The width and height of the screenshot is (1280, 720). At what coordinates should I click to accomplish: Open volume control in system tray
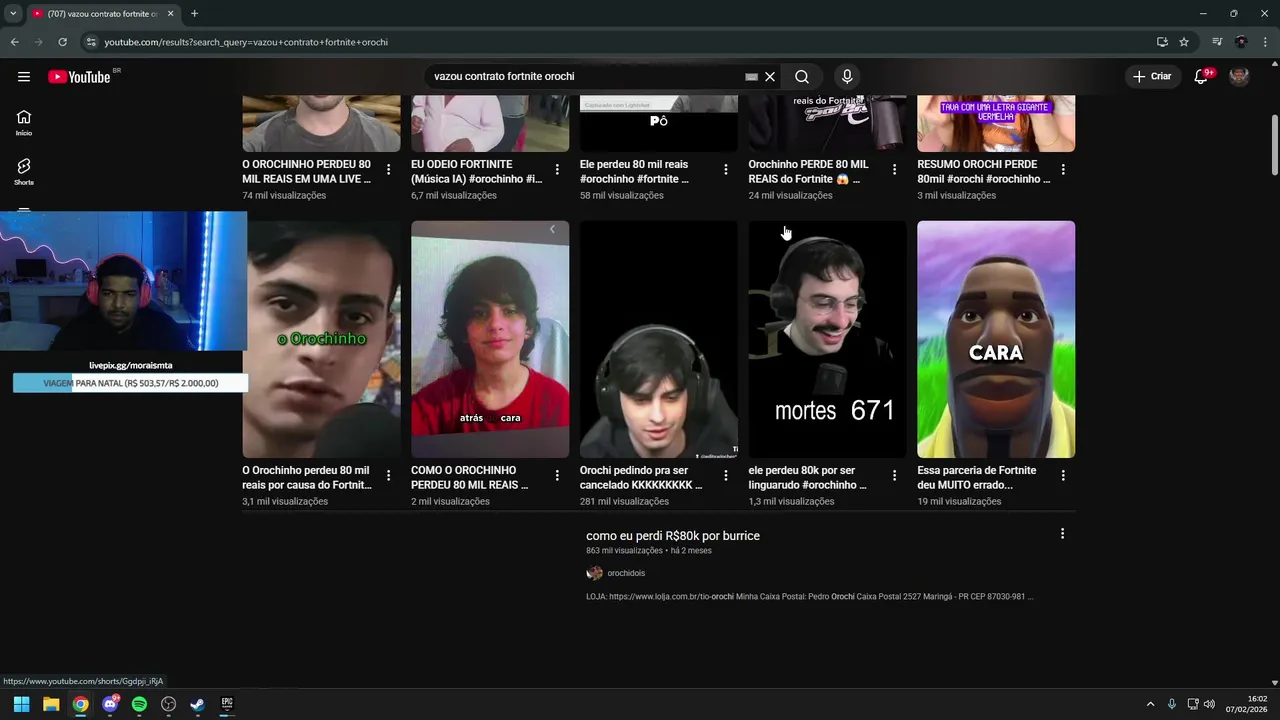(1209, 704)
